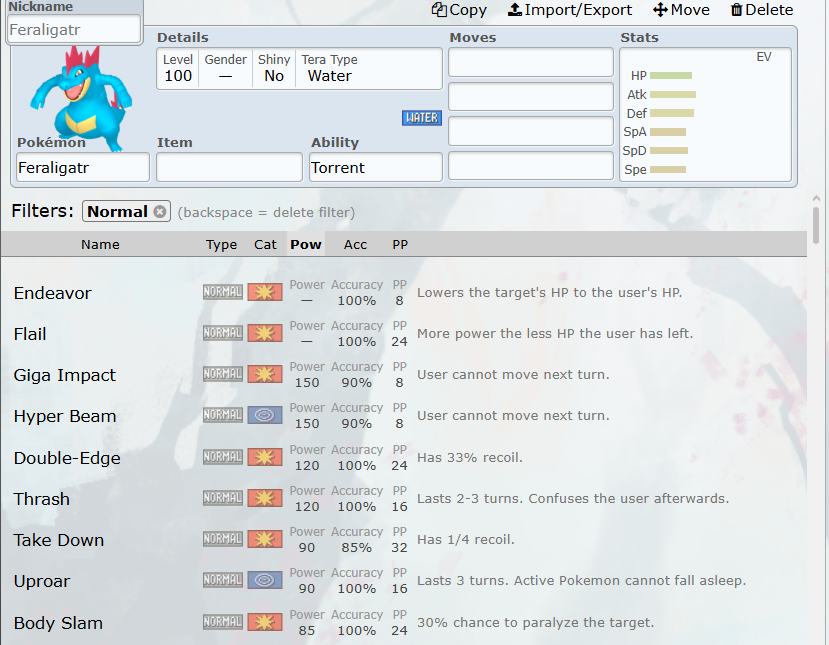Screen dimensions: 829x645
Task: Open the Stats EV panel
Action: [705, 115]
